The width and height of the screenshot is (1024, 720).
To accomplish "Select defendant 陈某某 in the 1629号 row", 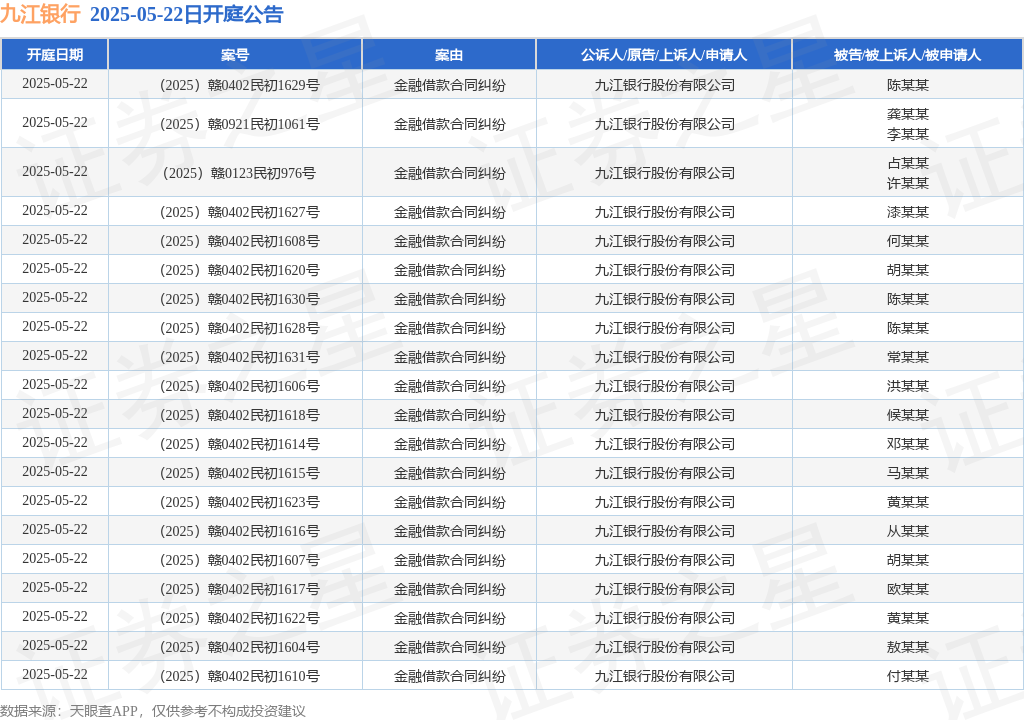I will [908, 85].
